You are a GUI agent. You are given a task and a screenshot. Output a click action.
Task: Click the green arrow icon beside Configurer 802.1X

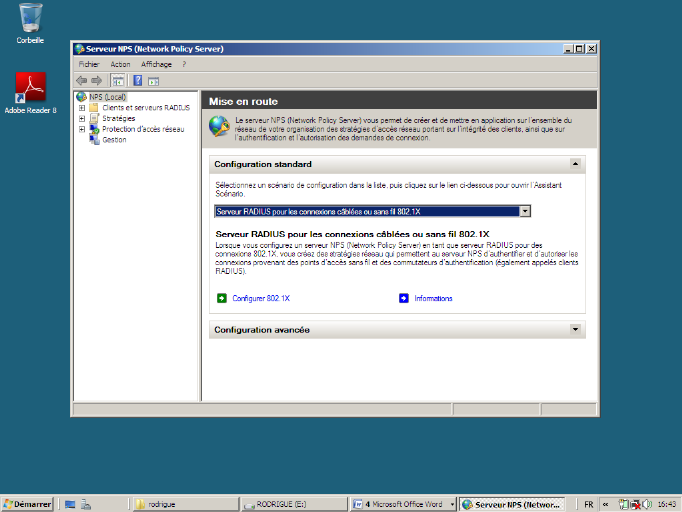(x=222, y=298)
